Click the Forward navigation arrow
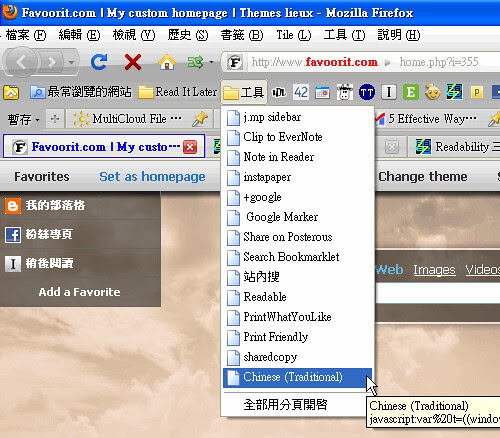This screenshot has width=500, height=438. (51, 62)
